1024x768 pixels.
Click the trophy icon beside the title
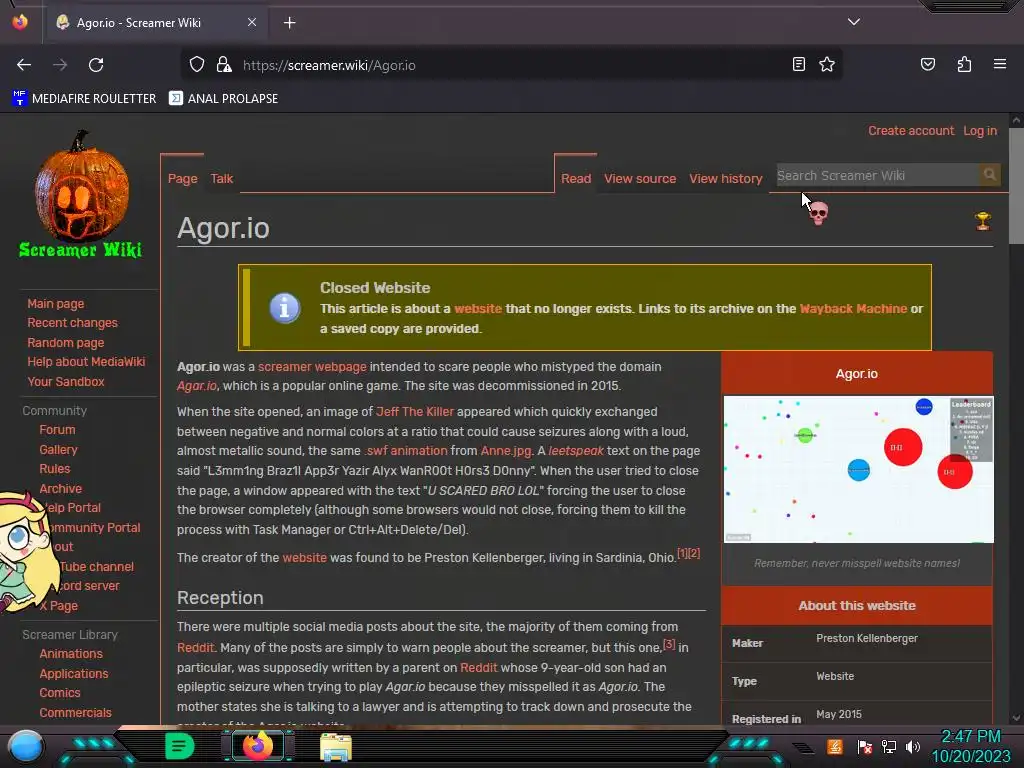tap(982, 221)
